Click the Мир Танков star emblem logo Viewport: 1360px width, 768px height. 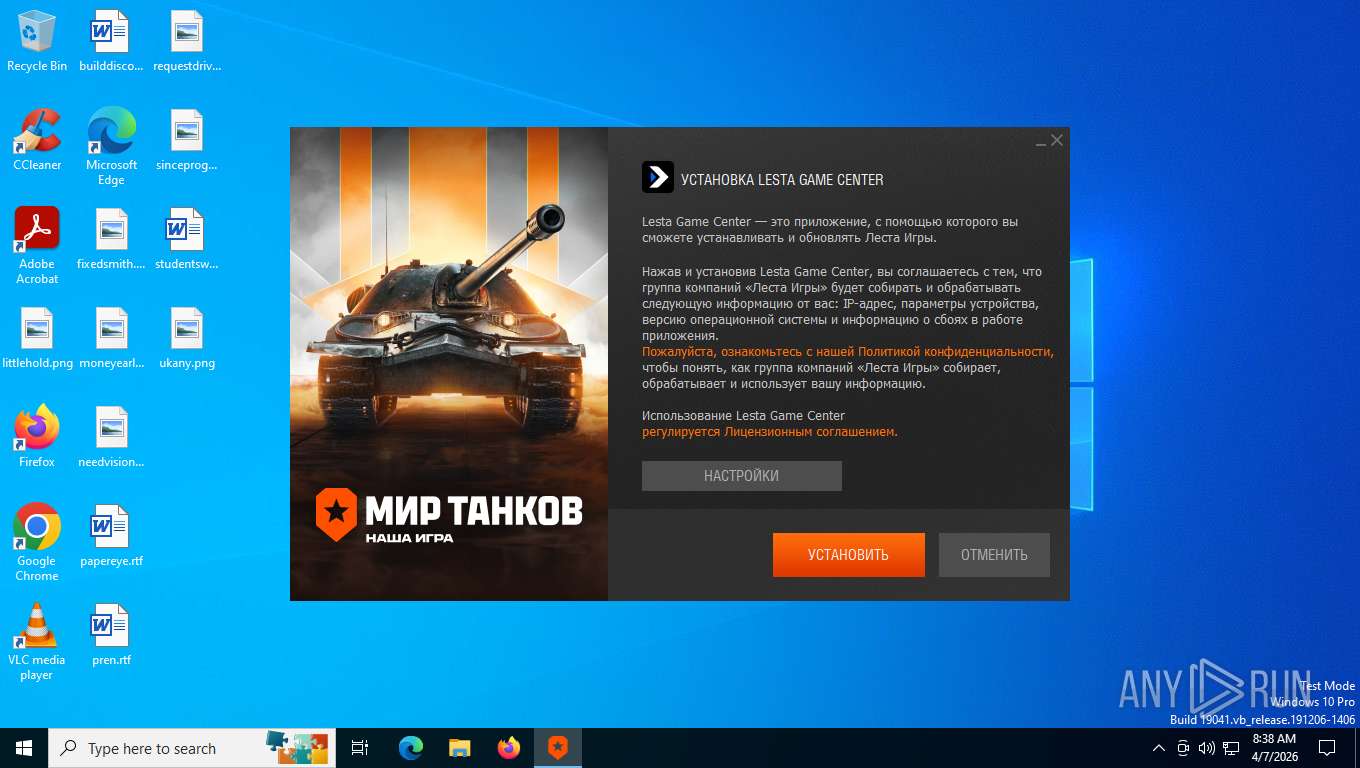pos(336,514)
